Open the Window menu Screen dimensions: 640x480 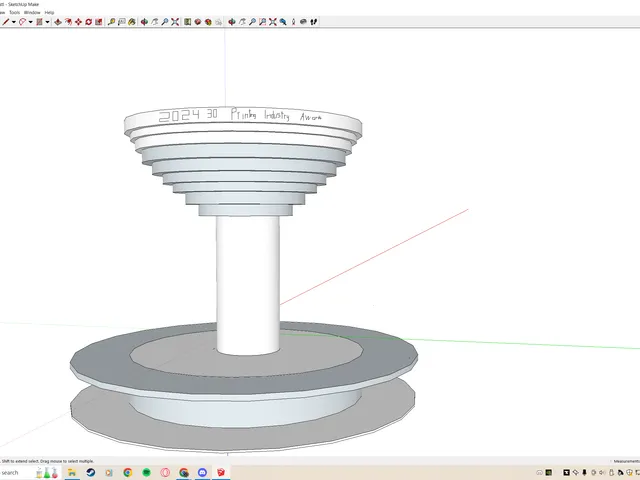tap(32, 13)
